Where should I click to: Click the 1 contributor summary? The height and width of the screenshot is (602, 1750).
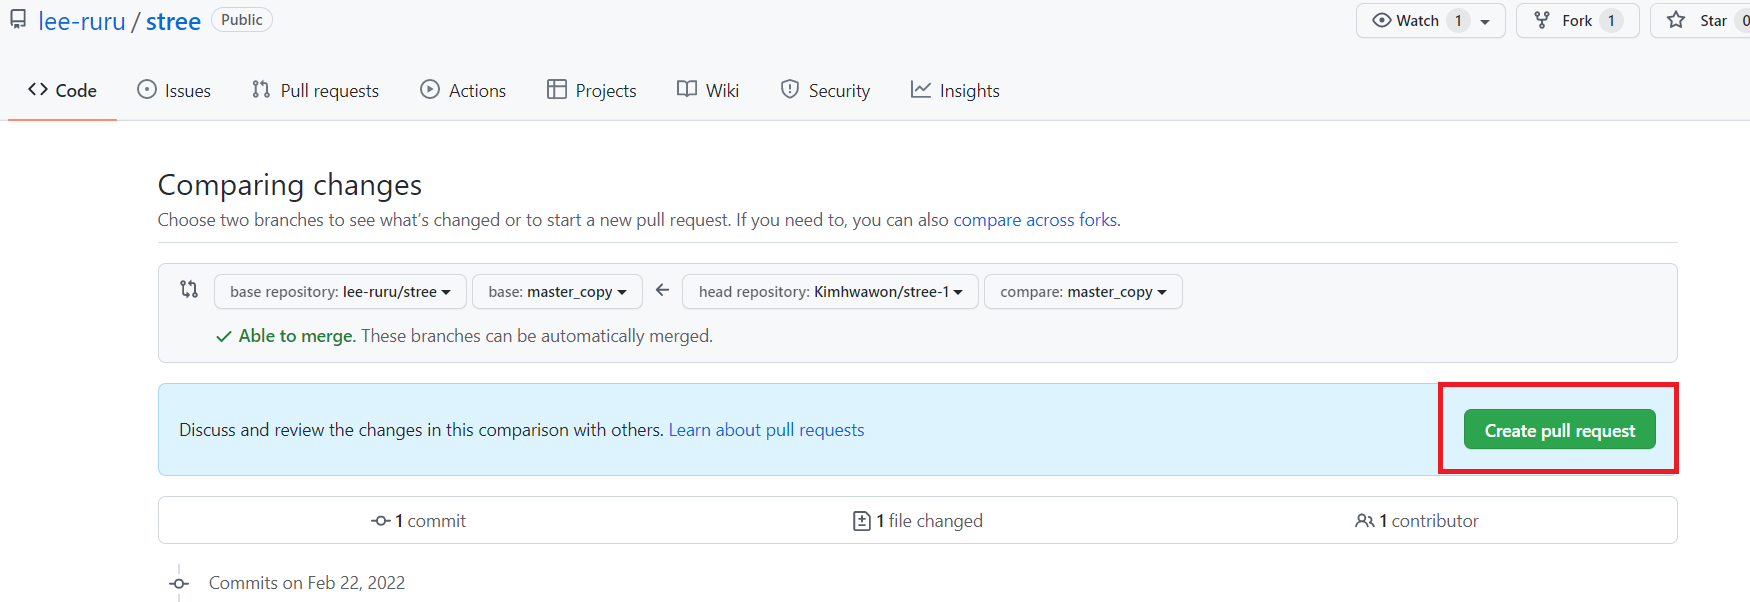coord(1417,521)
